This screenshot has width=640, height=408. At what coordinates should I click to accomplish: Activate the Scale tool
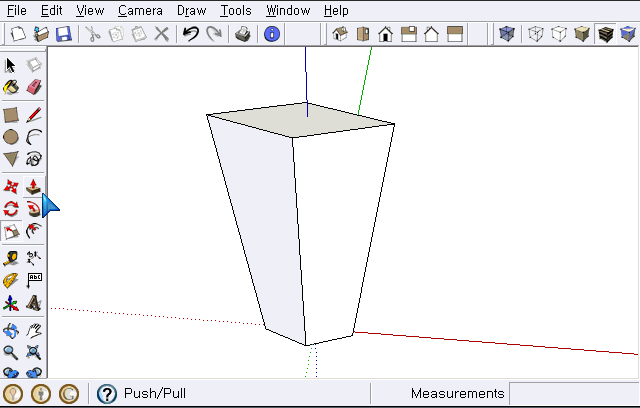11,231
